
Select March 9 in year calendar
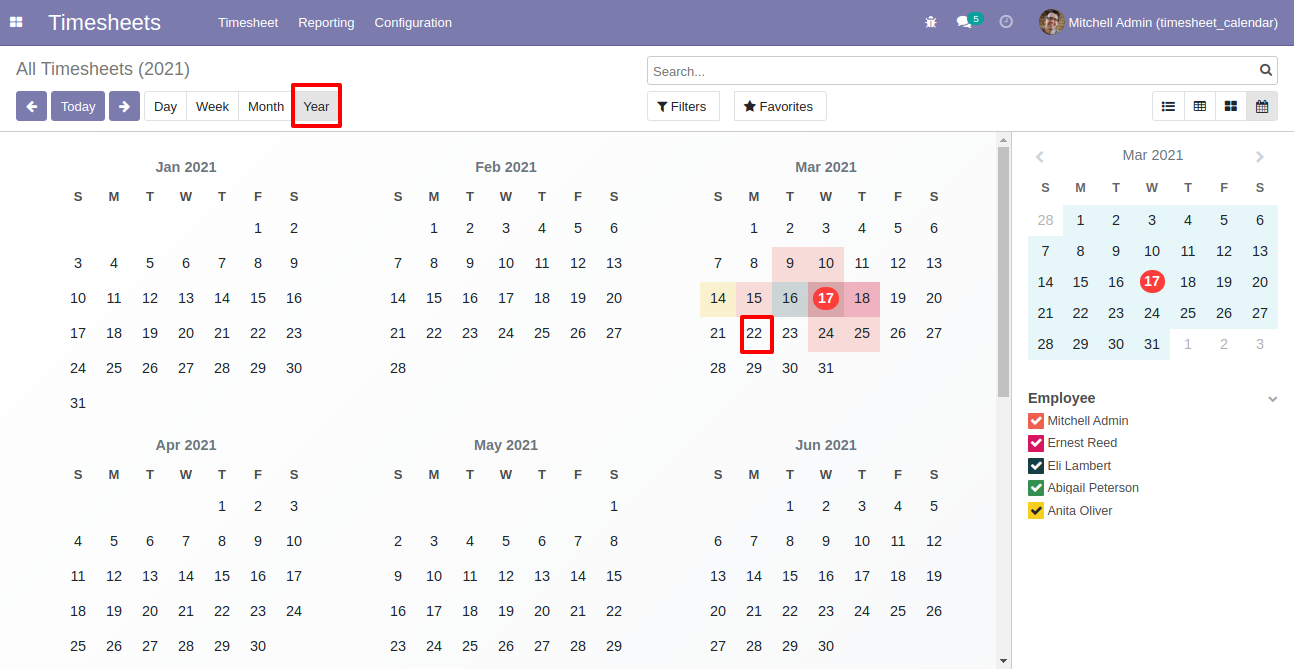(x=790, y=263)
